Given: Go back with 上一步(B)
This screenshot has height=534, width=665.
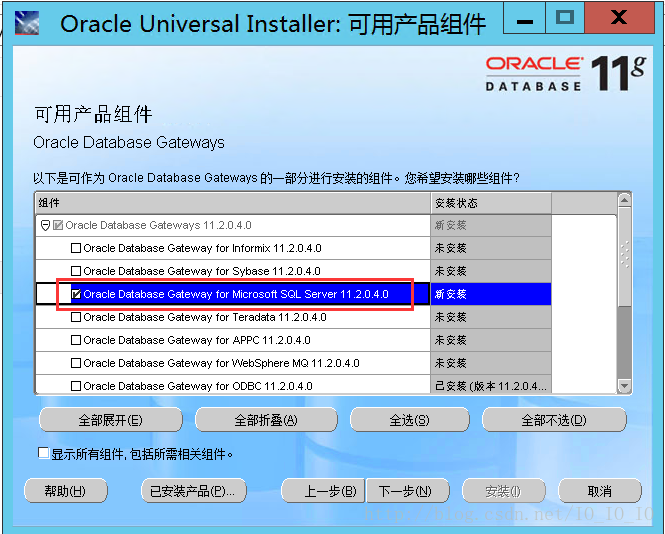Looking at the screenshot, I should pos(323,491).
